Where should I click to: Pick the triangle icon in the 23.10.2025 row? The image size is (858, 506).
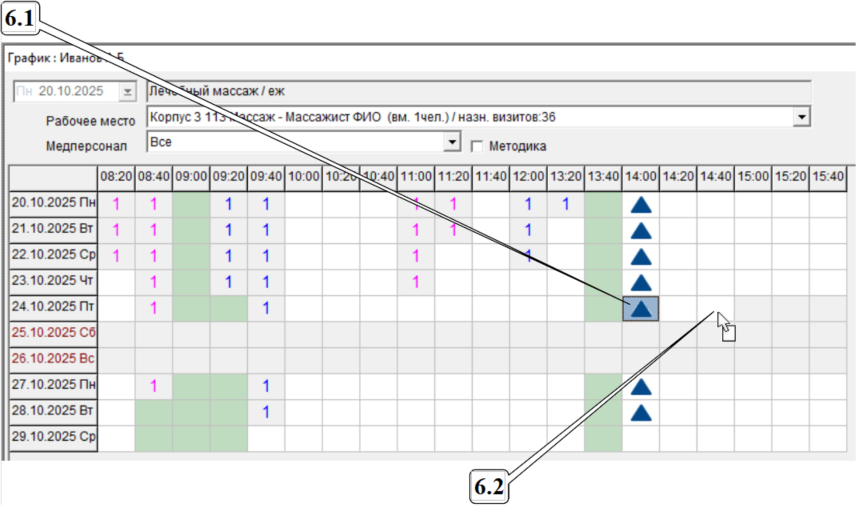click(641, 283)
